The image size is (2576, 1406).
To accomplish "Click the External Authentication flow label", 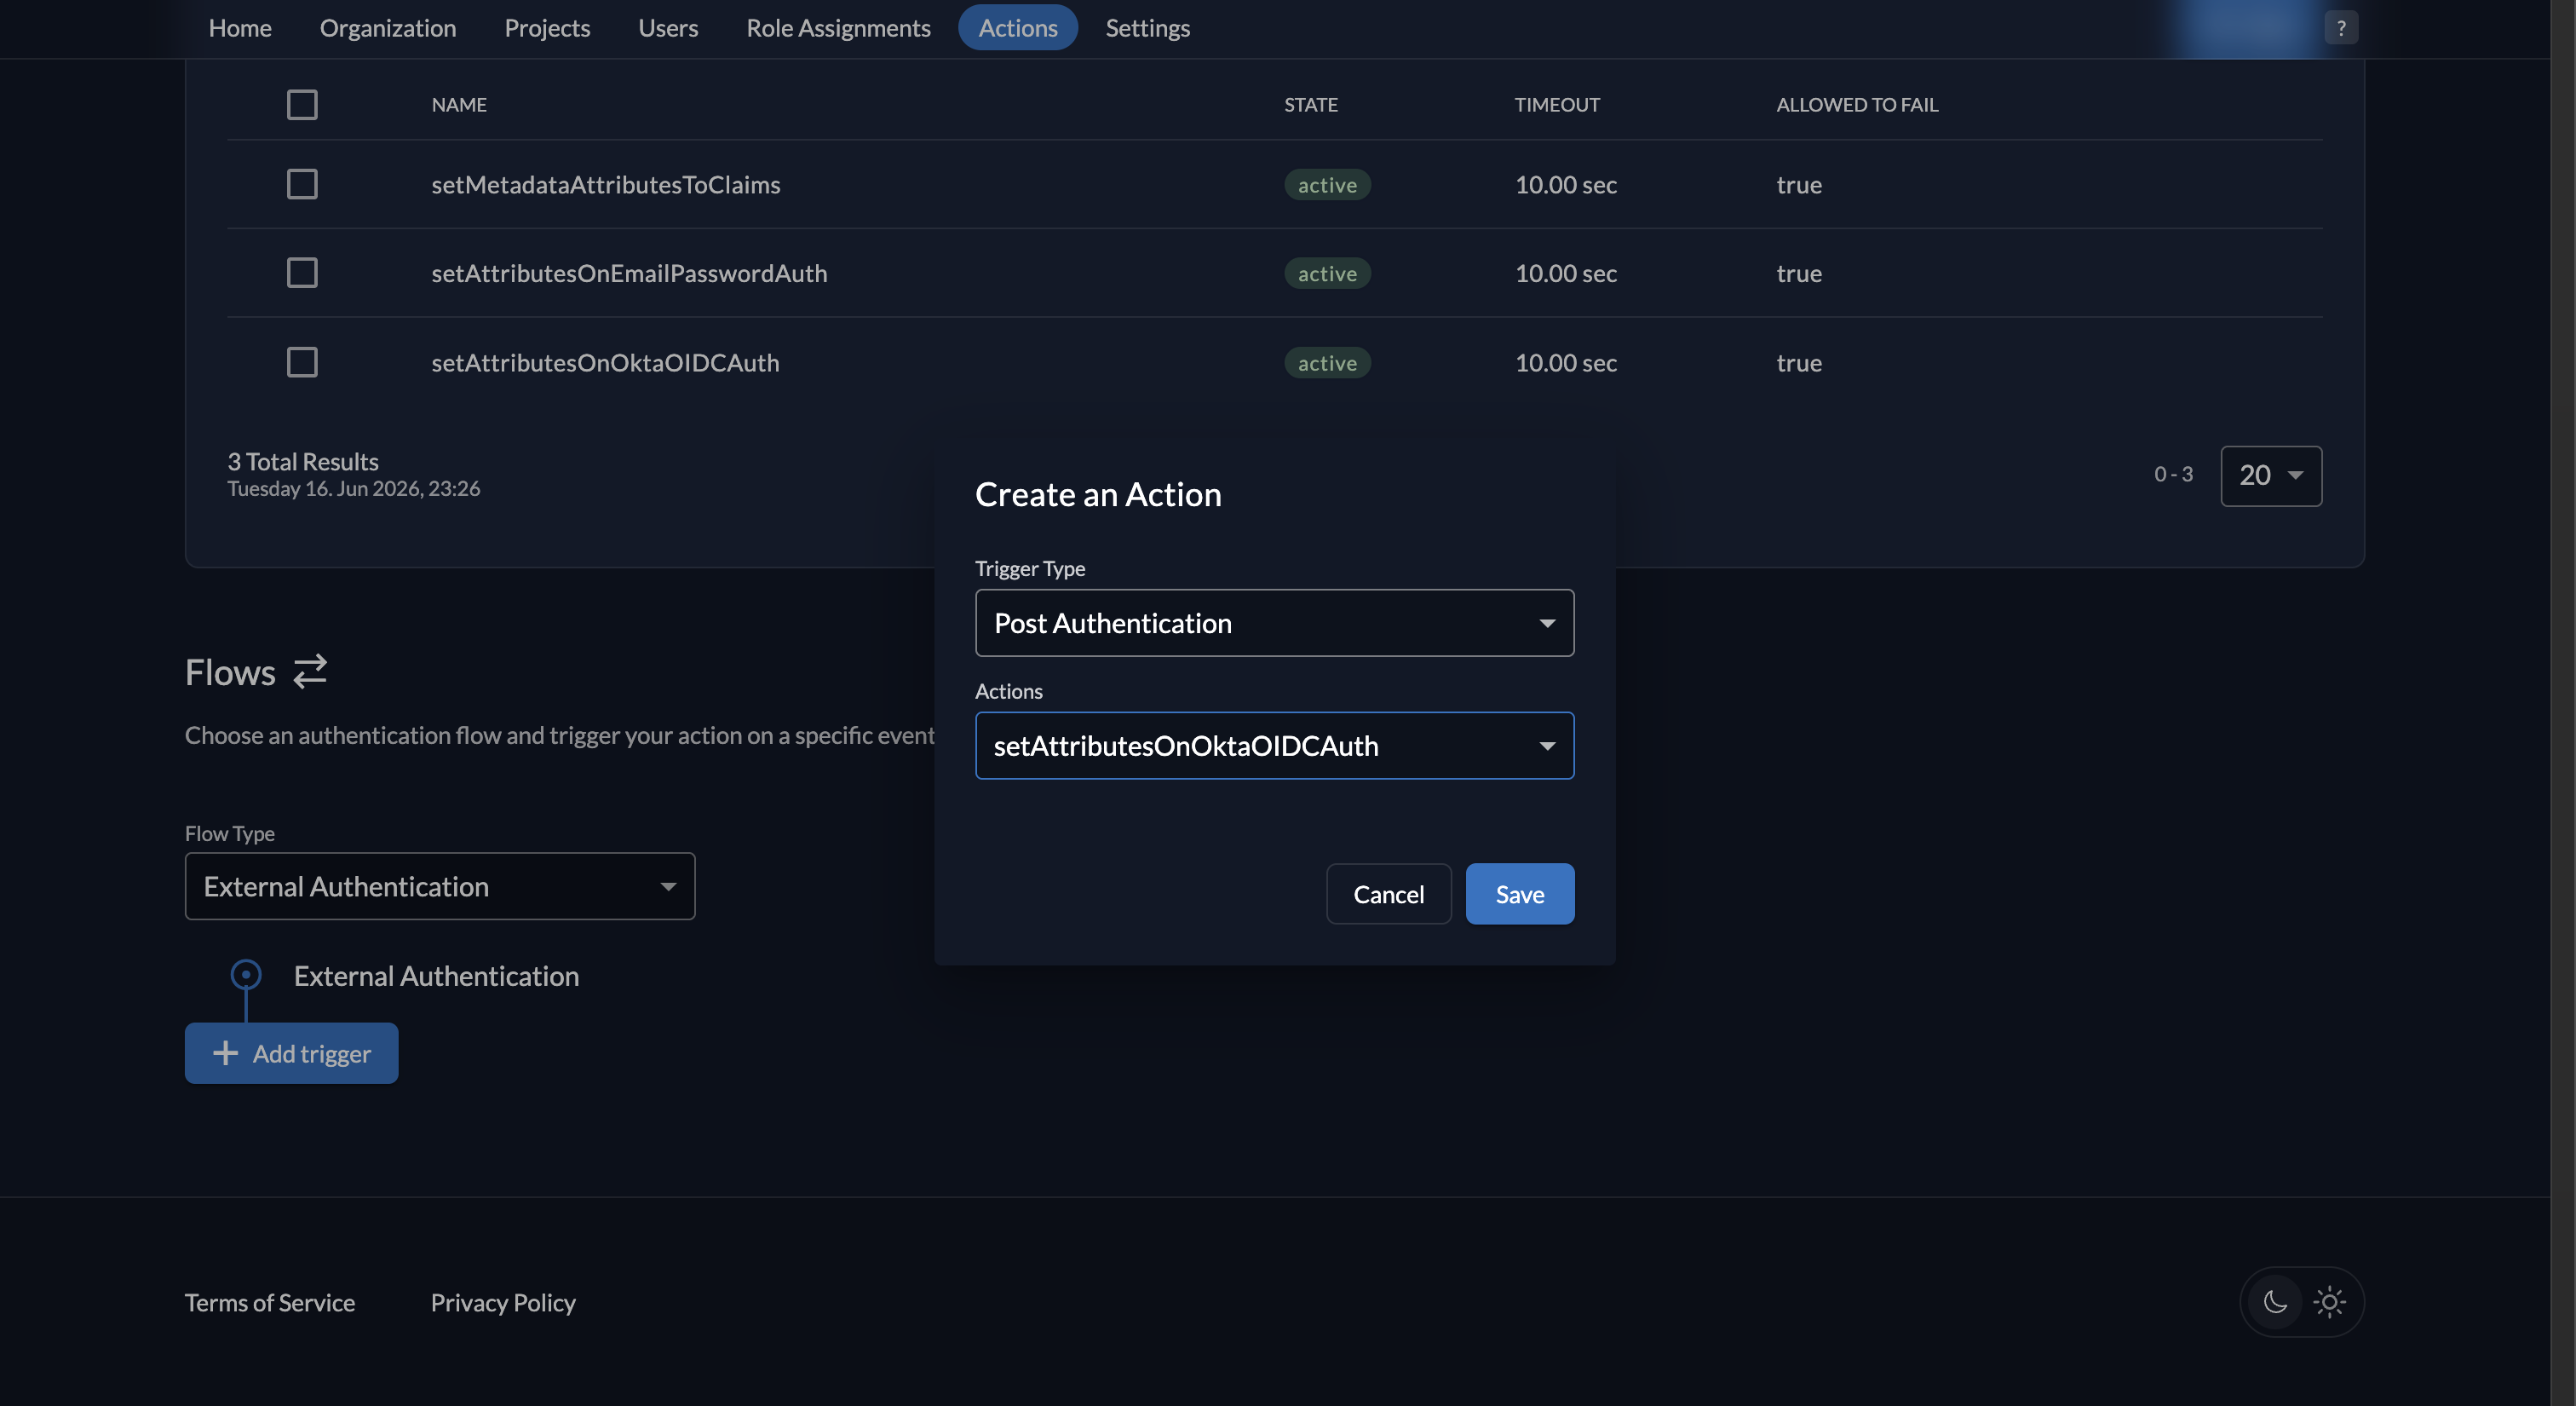I will [x=436, y=975].
